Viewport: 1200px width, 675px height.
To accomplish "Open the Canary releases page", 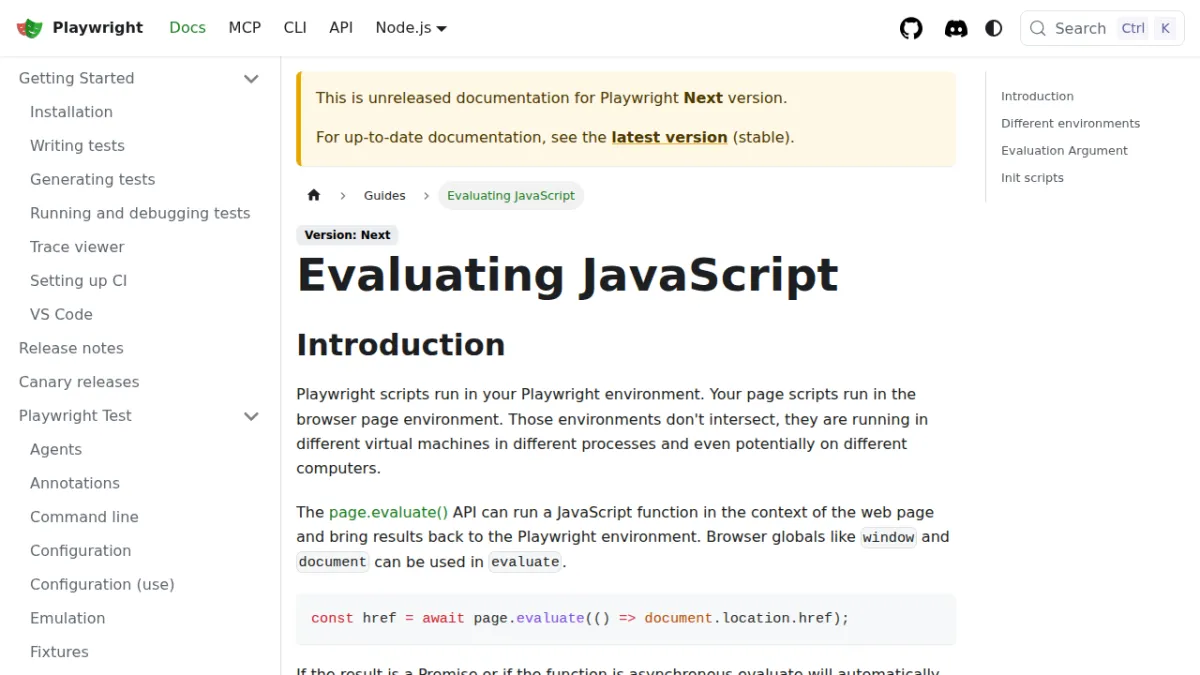I will pos(79,382).
